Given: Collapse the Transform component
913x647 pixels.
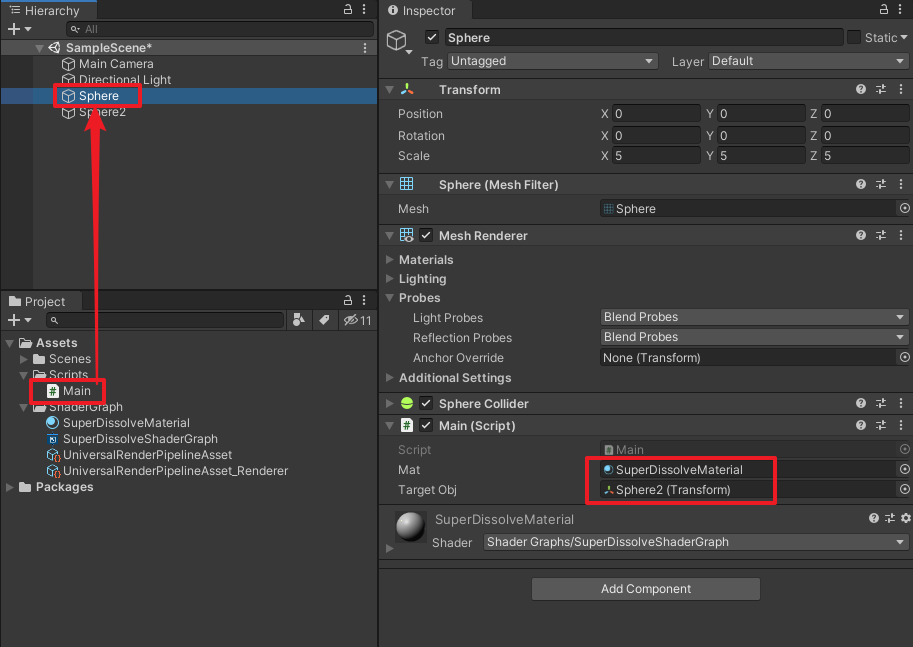Looking at the screenshot, I should point(390,89).
